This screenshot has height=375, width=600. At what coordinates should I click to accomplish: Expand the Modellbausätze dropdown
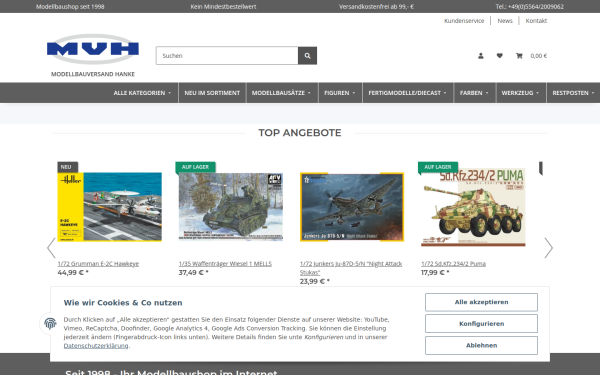(x=281, y=93)
